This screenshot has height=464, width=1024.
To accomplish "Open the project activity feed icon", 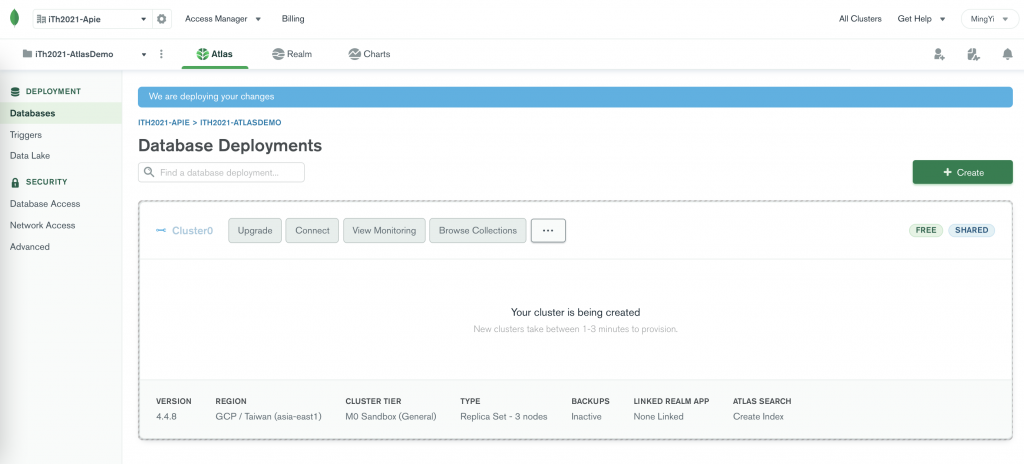I will (973, 54).
